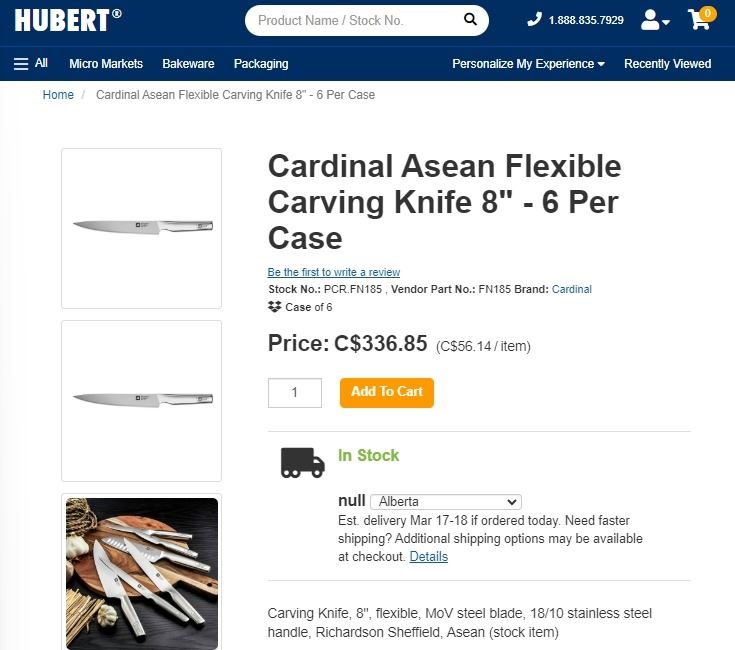Click the shipping Details link
Viewport: 735px width, 650px height.
(428, 556)
